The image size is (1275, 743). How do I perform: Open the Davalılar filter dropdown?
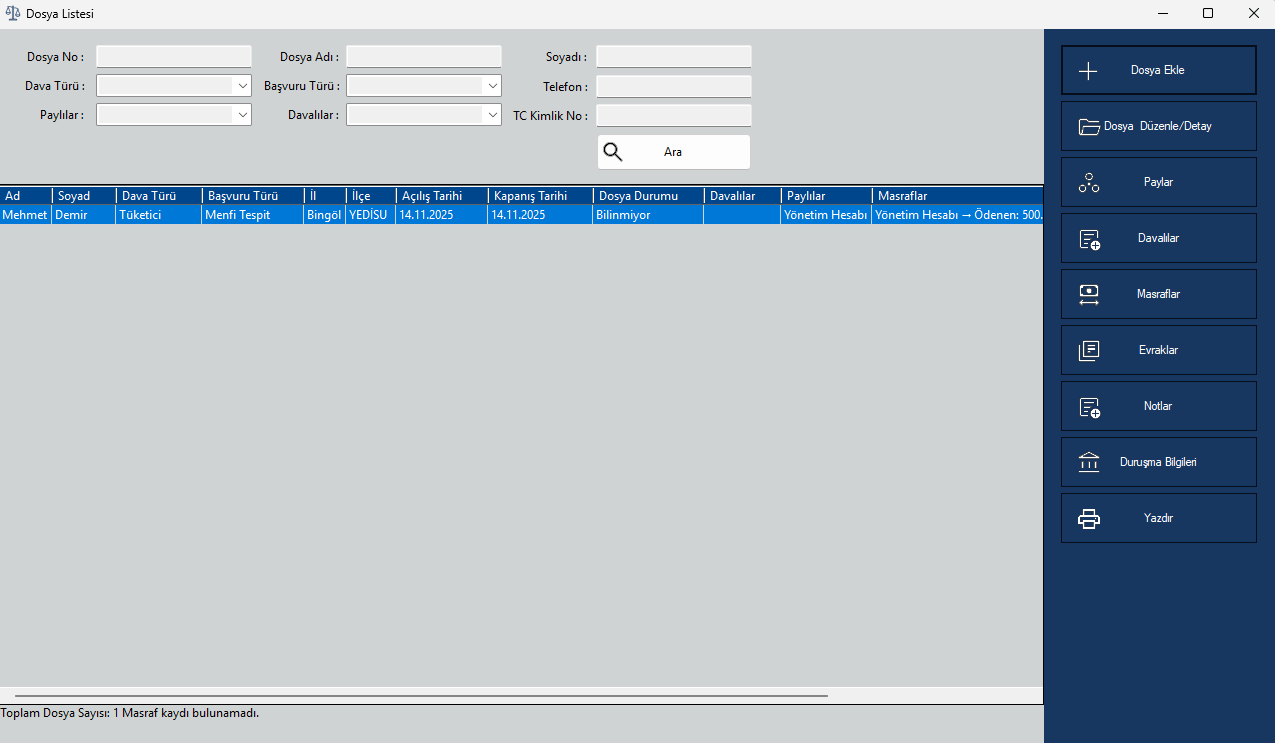492,115
